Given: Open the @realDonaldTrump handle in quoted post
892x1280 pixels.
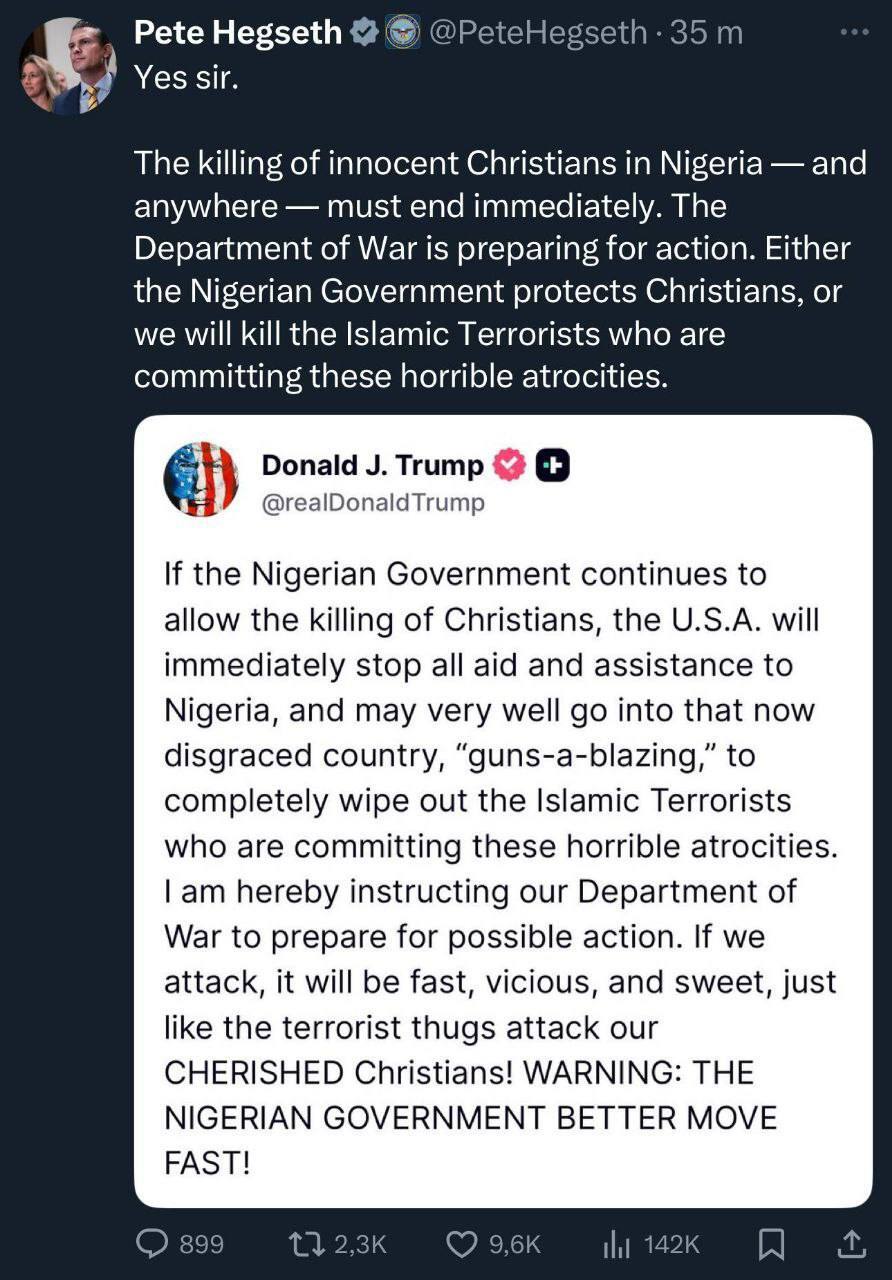Looking at the screenshot, I should coord(372,503).
